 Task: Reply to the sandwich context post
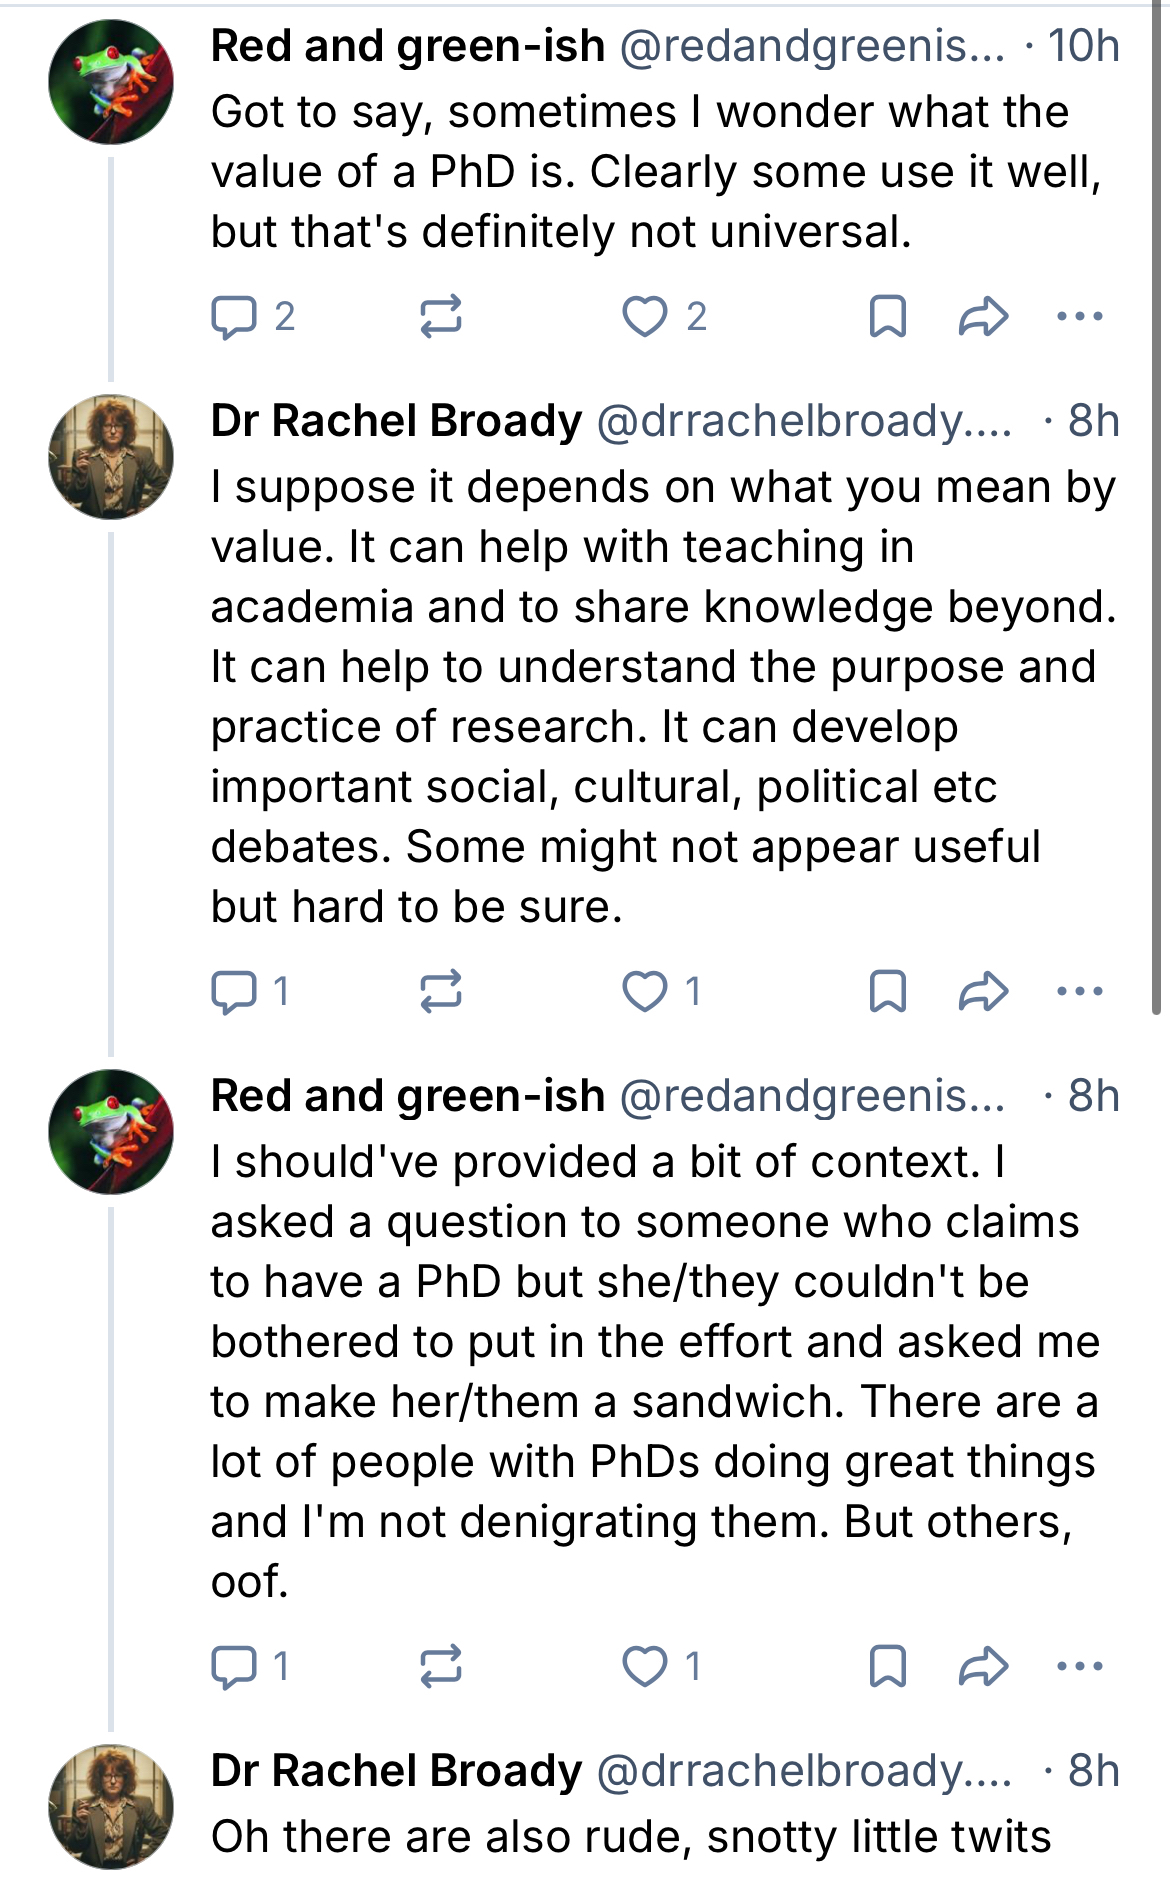[234, 1667]
